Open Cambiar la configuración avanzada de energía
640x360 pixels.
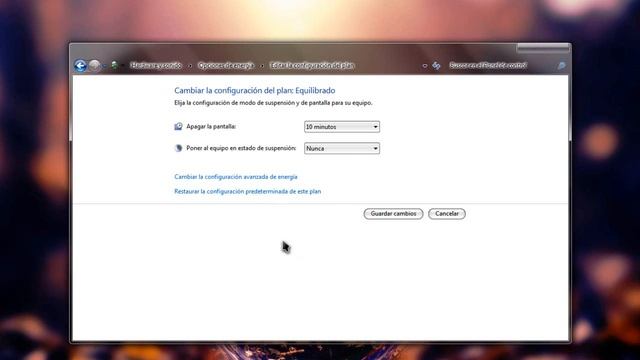(x=236, y=177)
